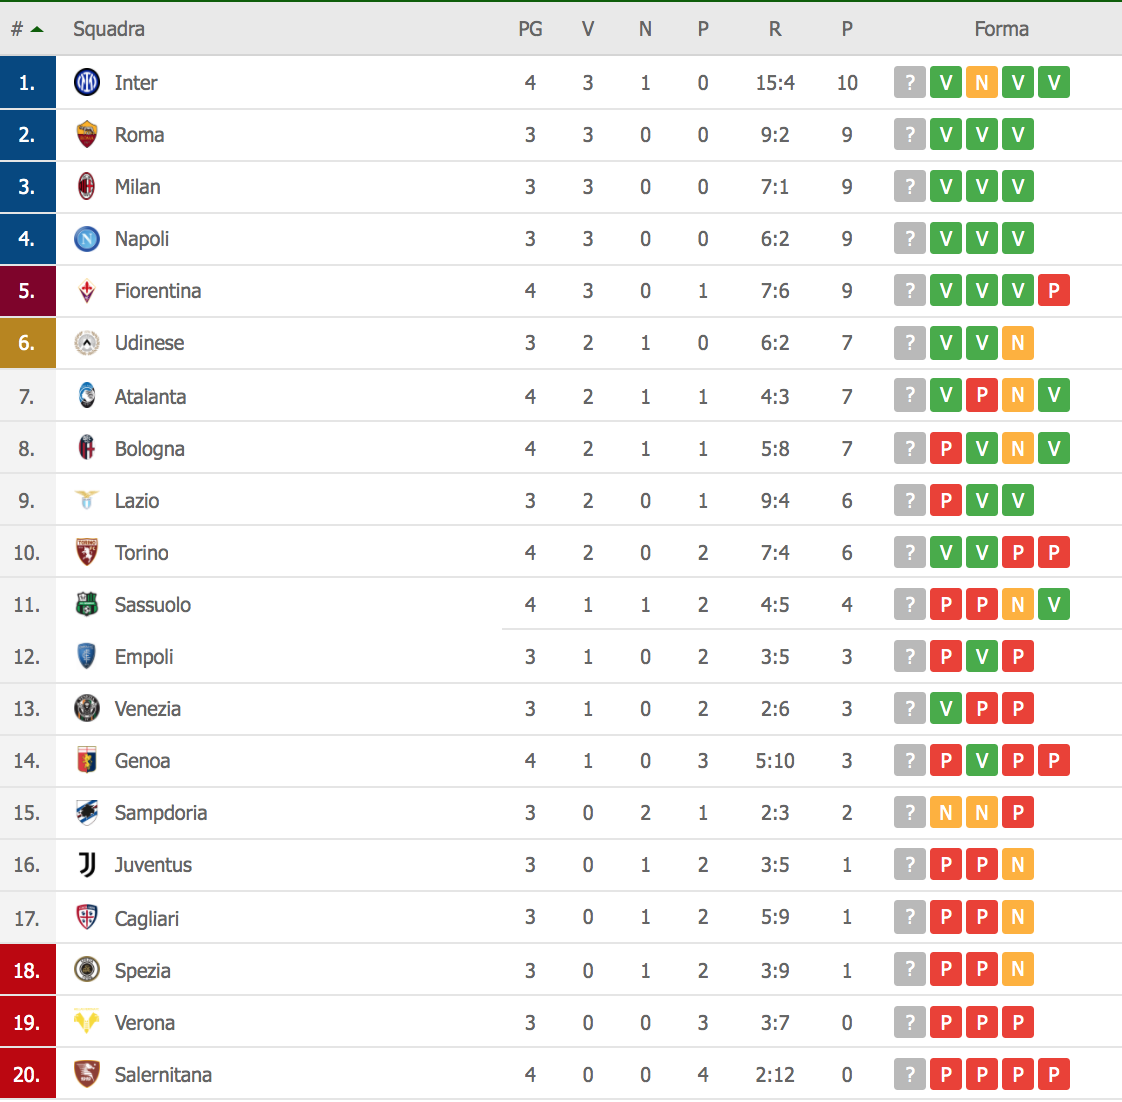The height and width of the screenshot is (1102, 1122).
Task: Click the Napoli crest icon
Action: (x=87, y=239)
